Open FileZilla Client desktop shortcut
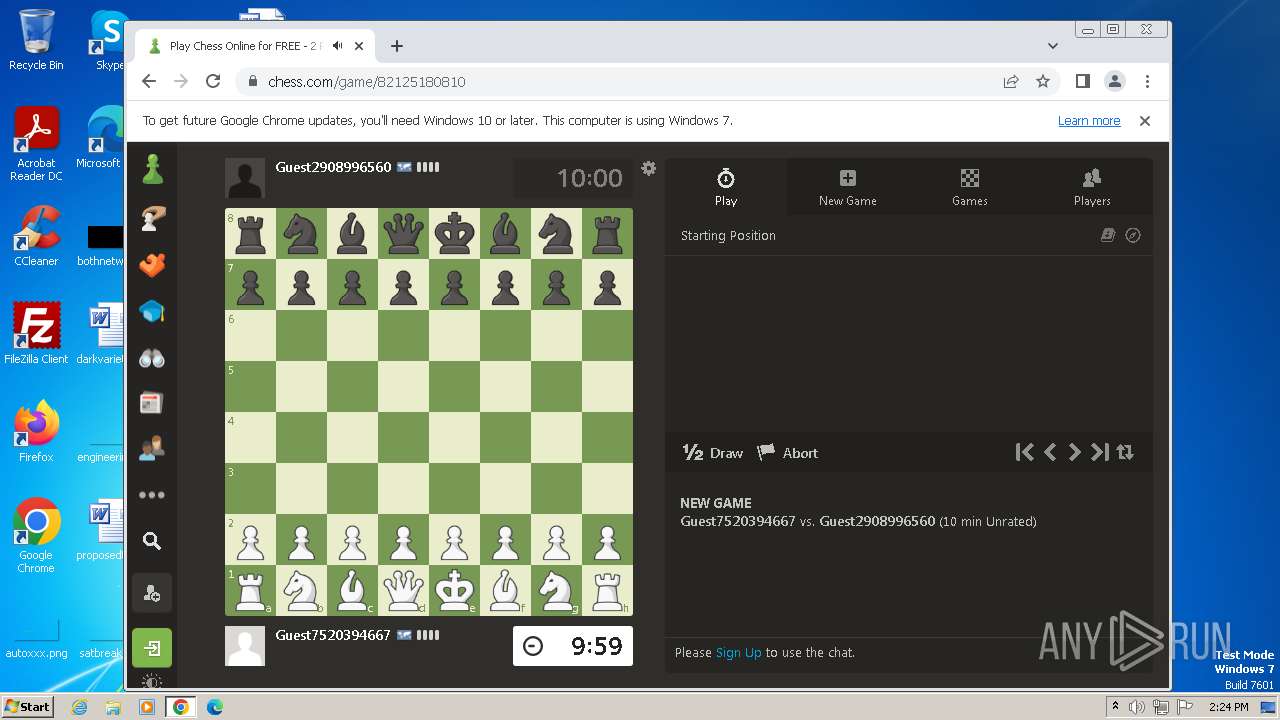1280x720 pixels. pyautogui.click(x=36, y=334)
